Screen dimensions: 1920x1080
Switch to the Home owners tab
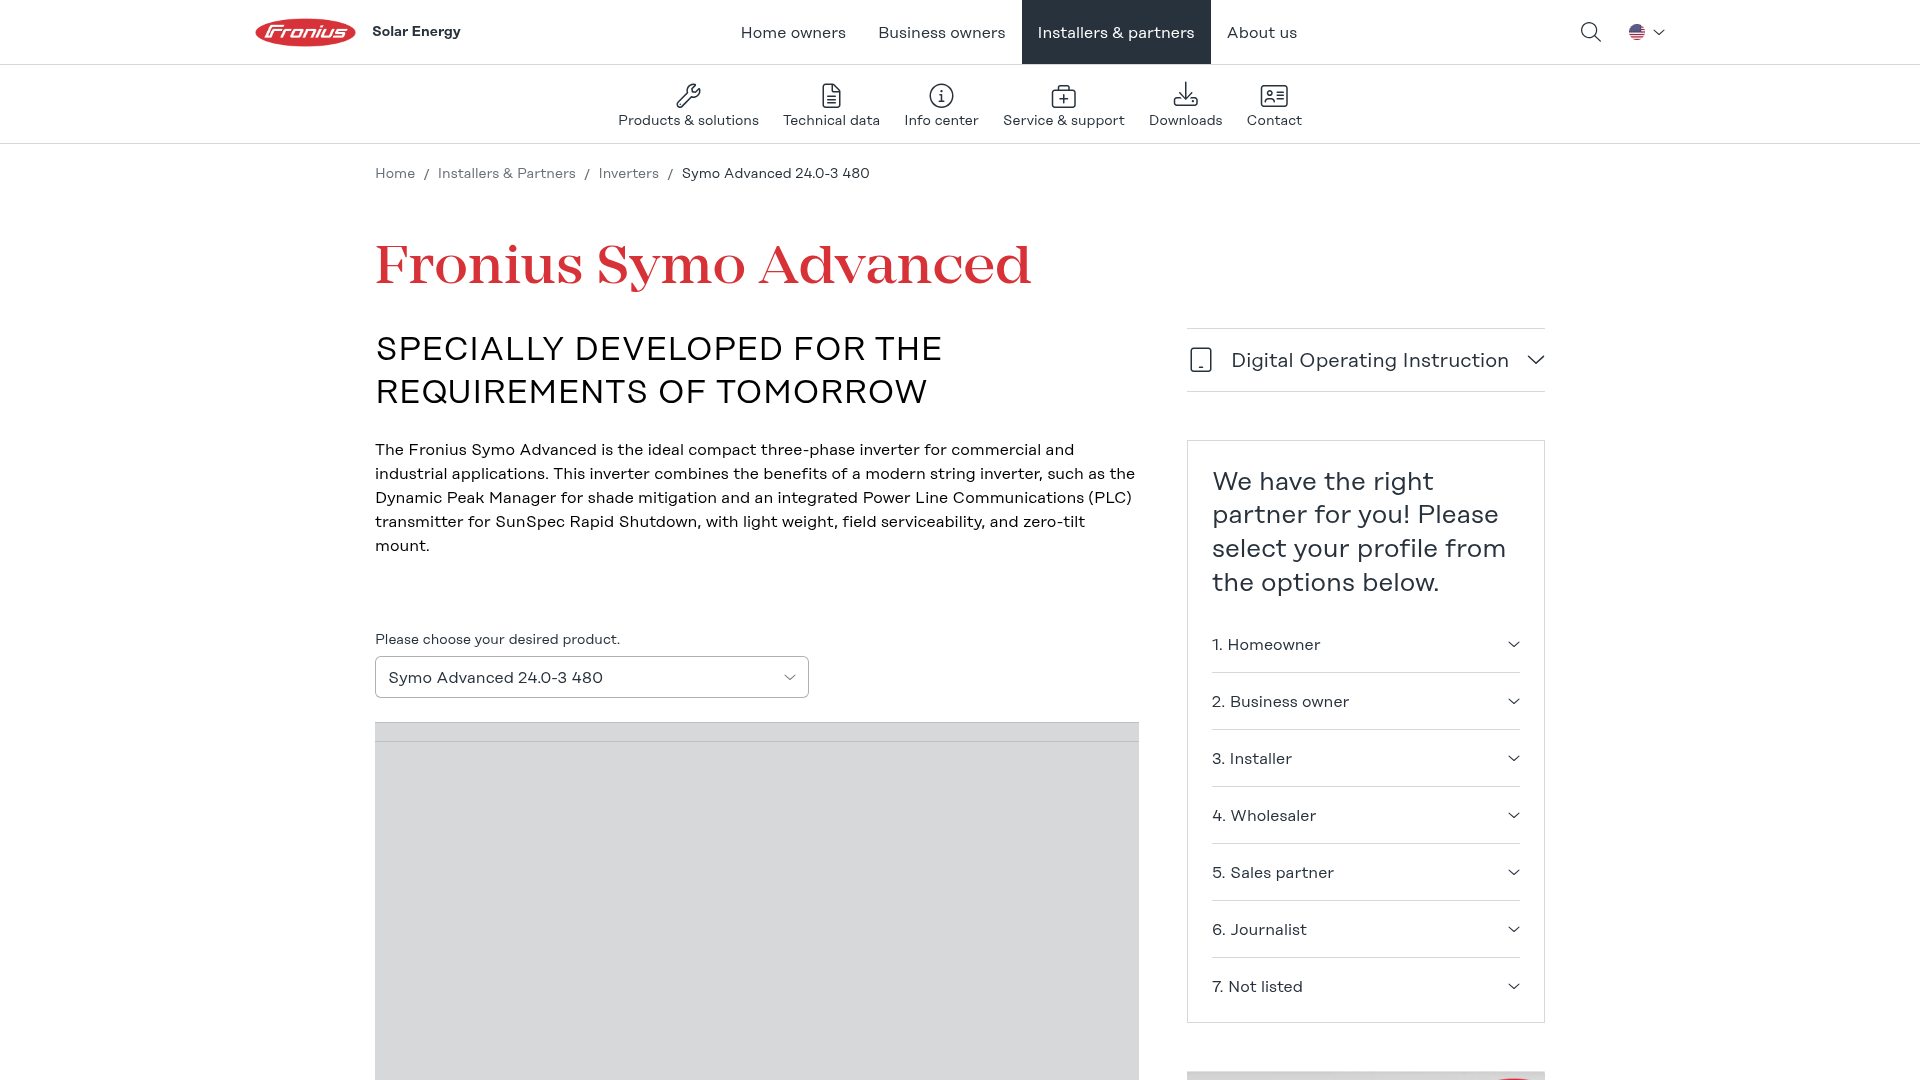[x=793, y=32]
